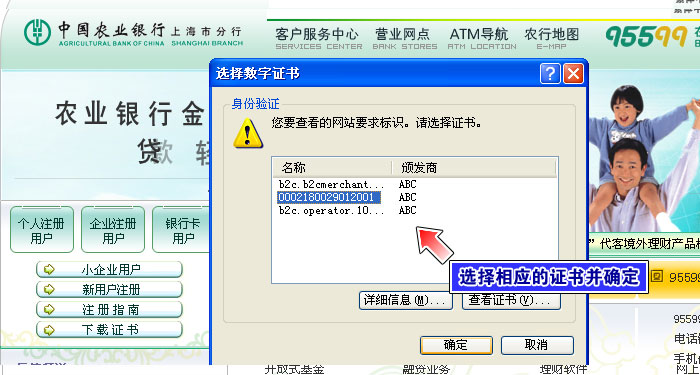Click 注册指南 link button

point(109,310)
